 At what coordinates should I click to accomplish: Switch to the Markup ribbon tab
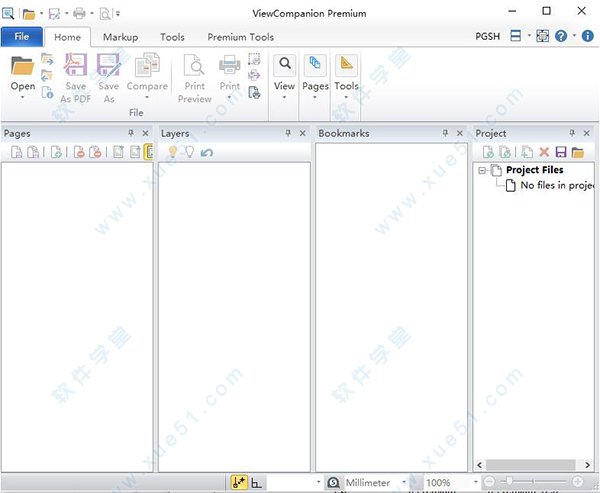121,37
